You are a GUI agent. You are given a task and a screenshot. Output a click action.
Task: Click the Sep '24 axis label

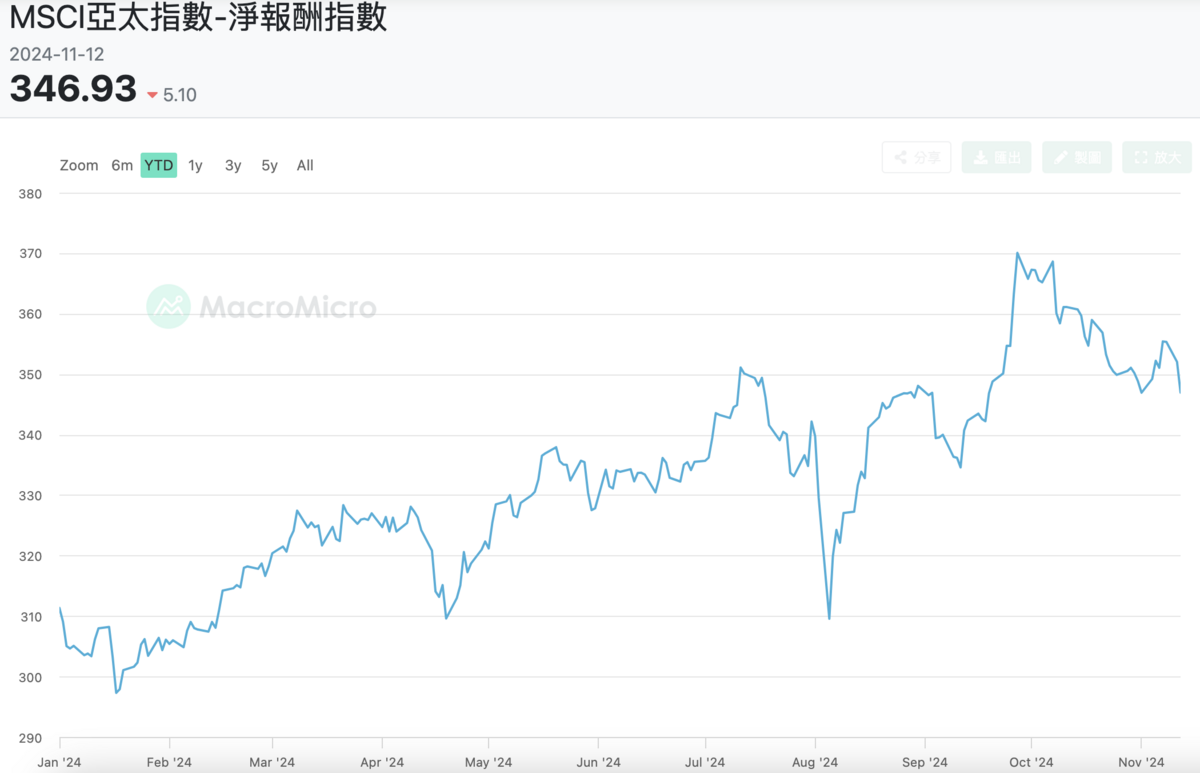click(925, 762)
